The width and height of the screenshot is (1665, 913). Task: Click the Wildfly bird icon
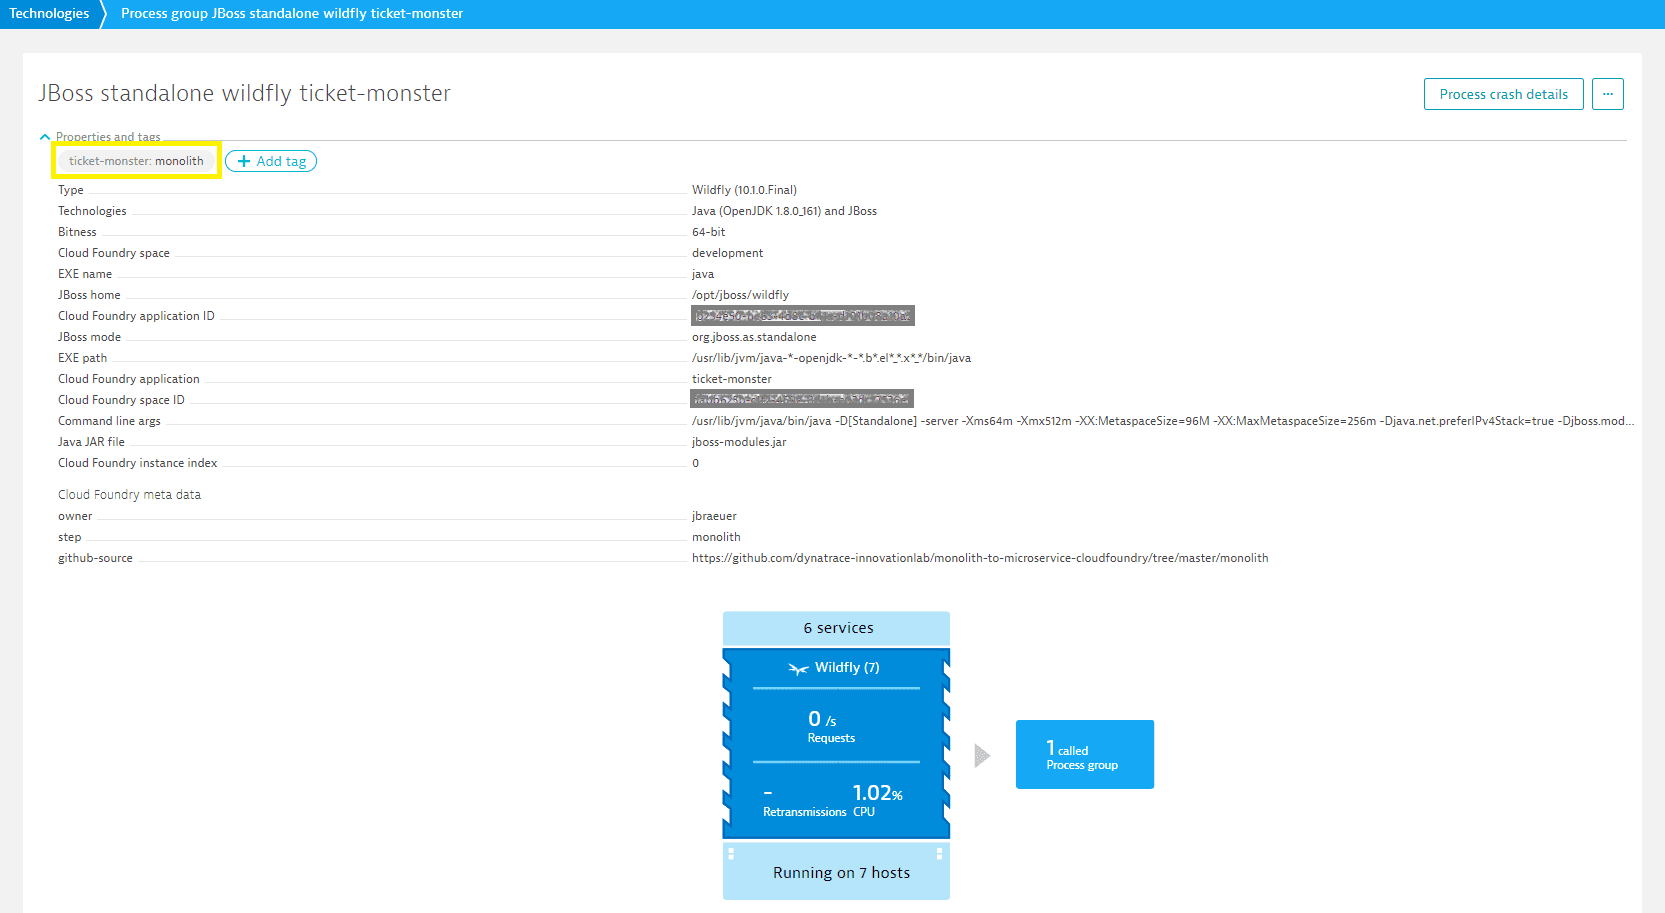pyautogui.click(x=798, y=668)
